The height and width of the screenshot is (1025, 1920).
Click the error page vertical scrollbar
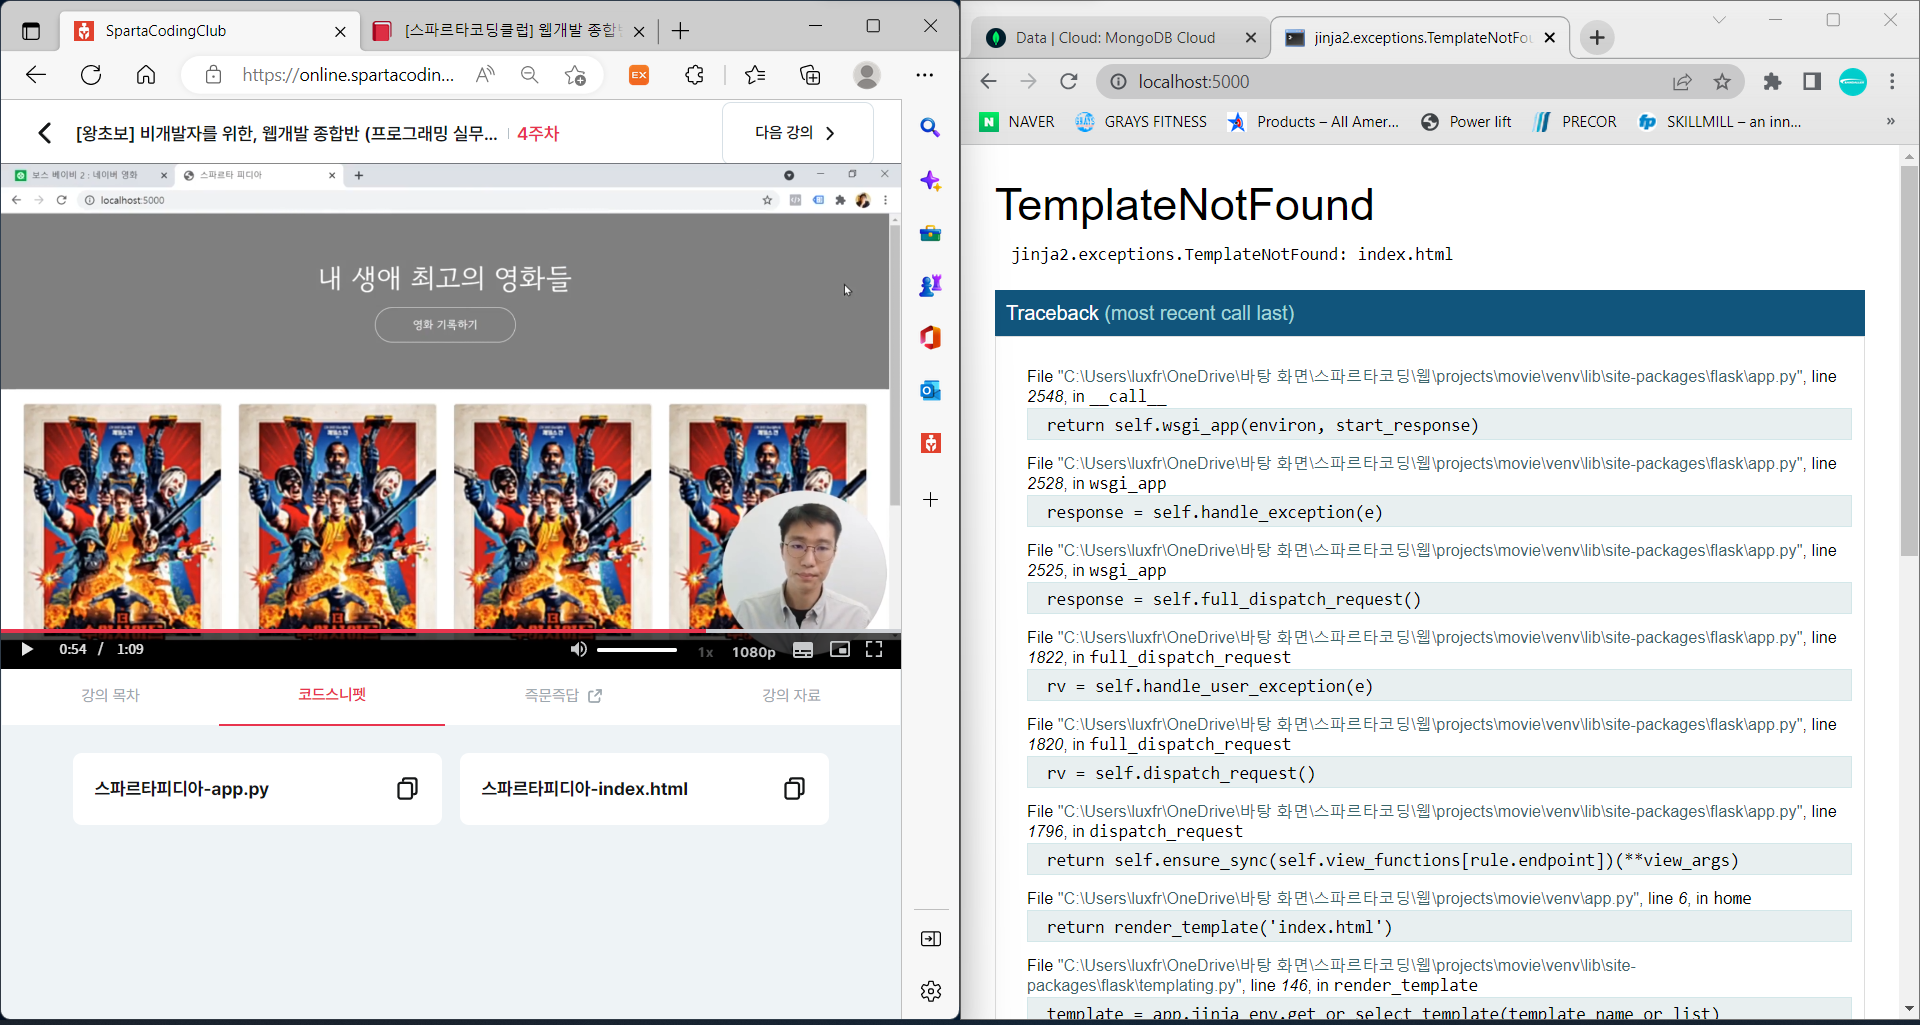[x=1909, y=360]
